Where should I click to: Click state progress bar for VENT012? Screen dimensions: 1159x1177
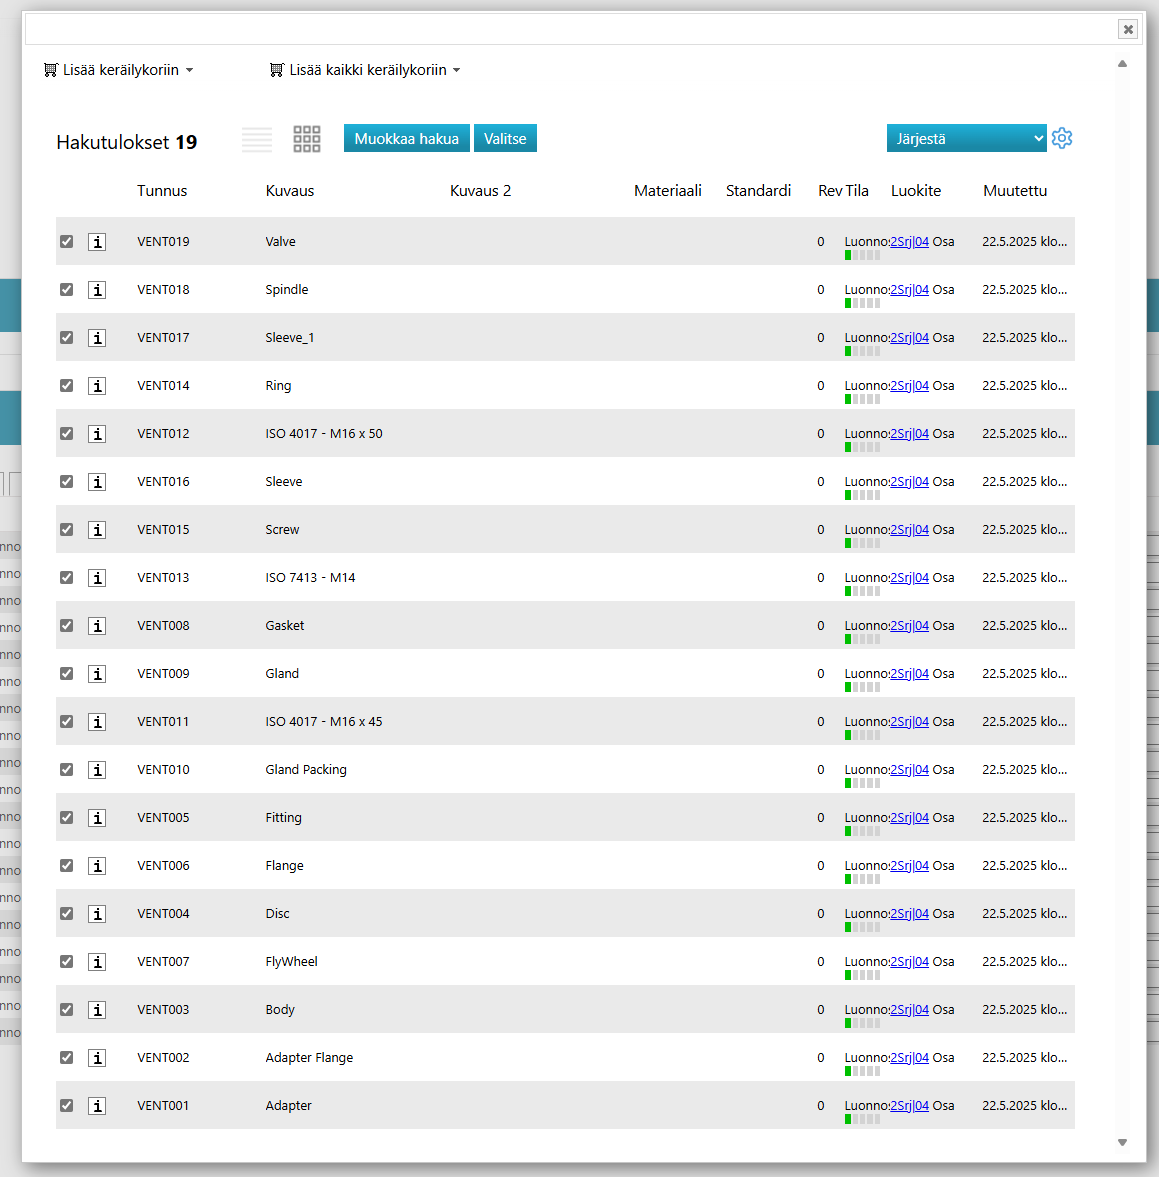coord(862,447)
